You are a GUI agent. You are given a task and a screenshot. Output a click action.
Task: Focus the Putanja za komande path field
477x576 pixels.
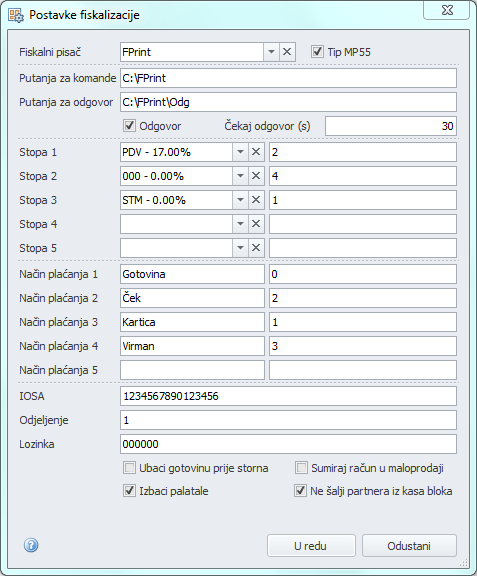(288, 78)
